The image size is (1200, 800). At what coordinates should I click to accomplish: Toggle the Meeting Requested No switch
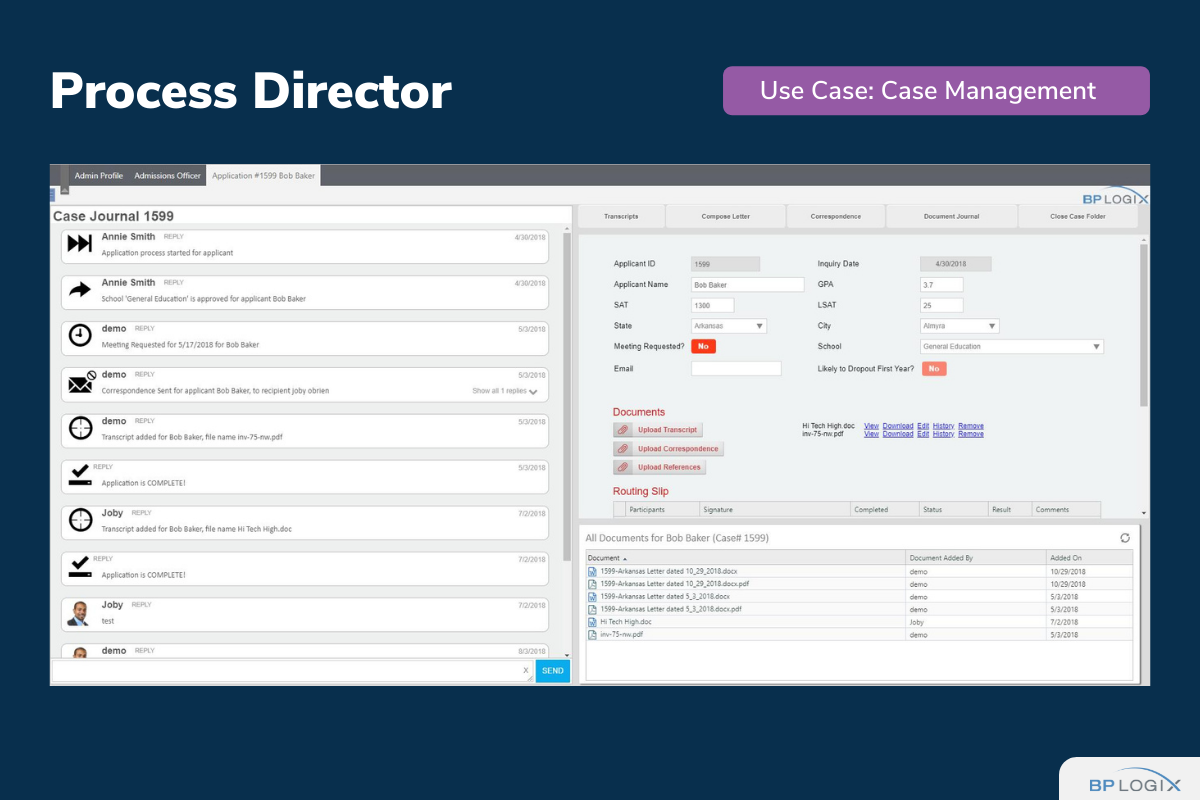tap(703, 346)
